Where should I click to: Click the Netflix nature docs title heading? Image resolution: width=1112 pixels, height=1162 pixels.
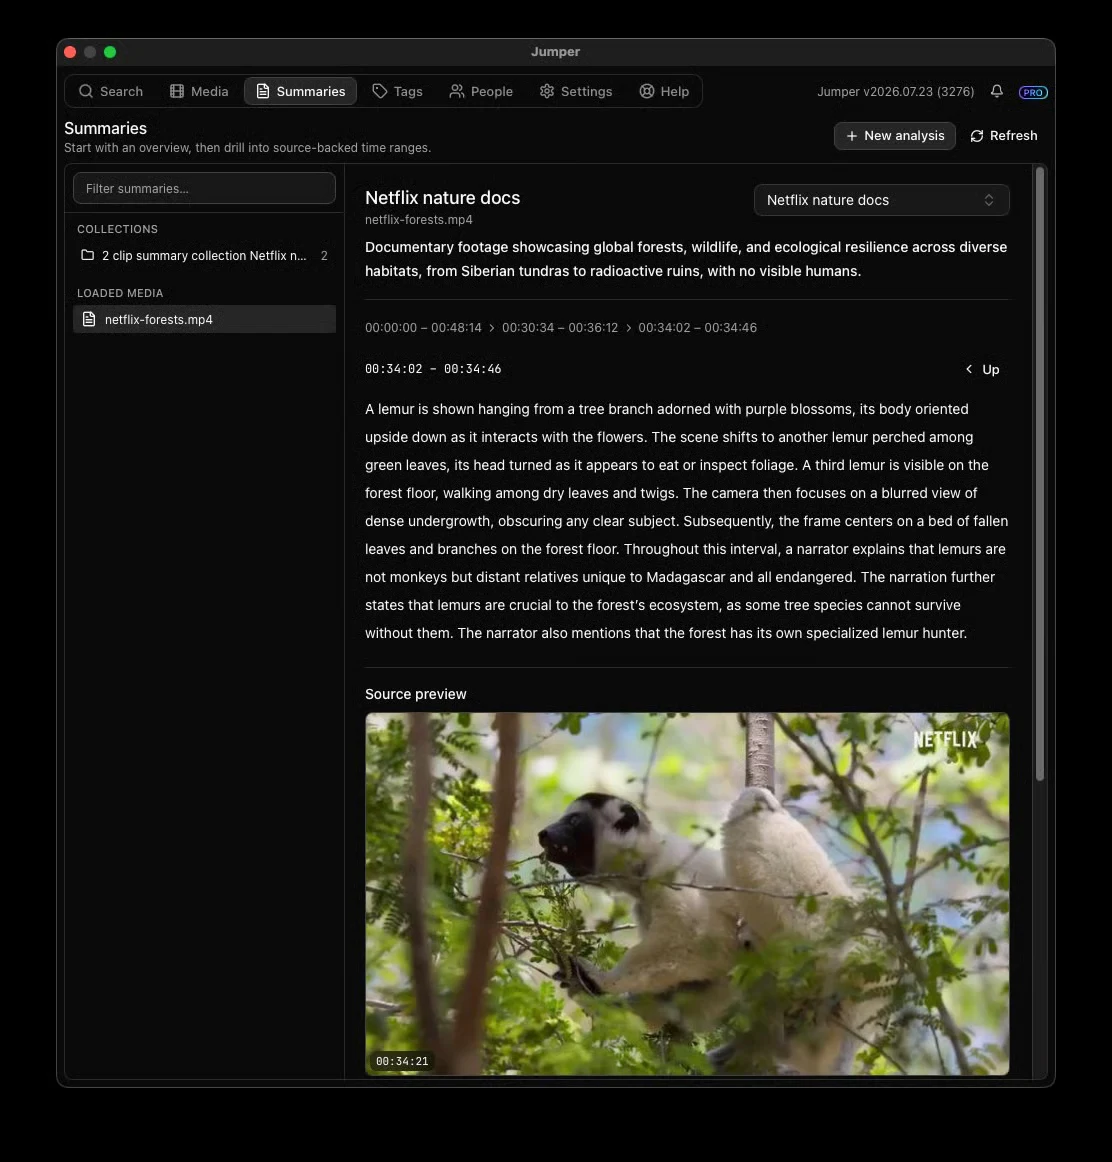click(442, 198)
